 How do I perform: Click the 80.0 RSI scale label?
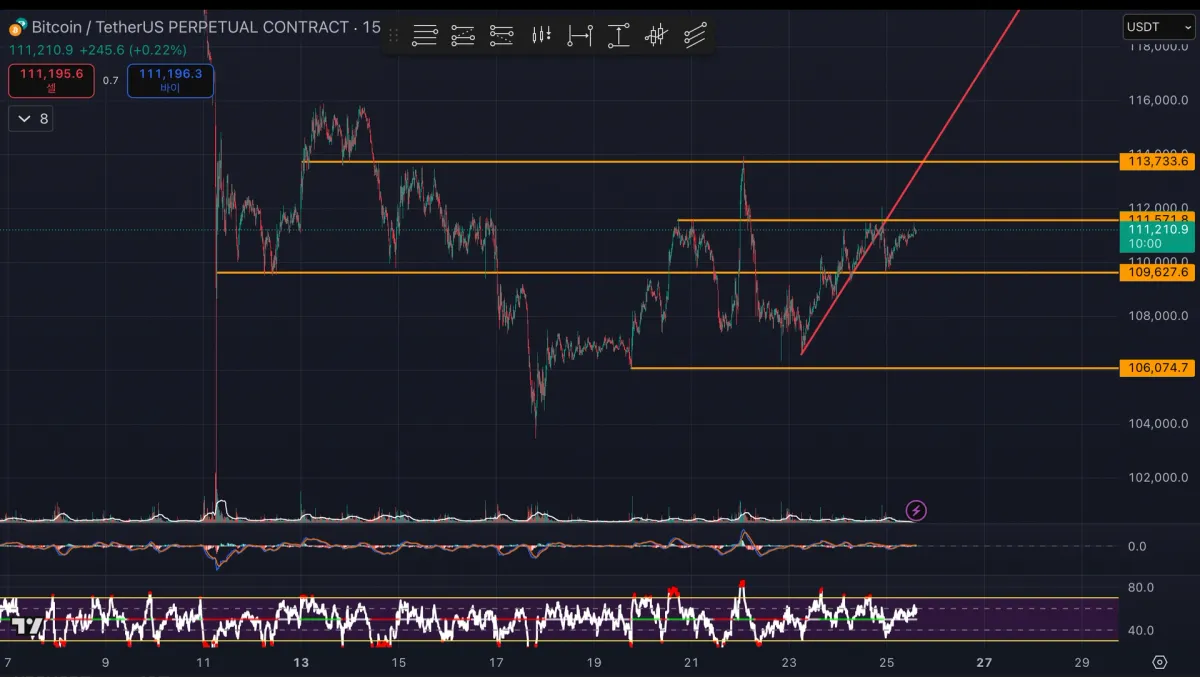[1141, 587]
